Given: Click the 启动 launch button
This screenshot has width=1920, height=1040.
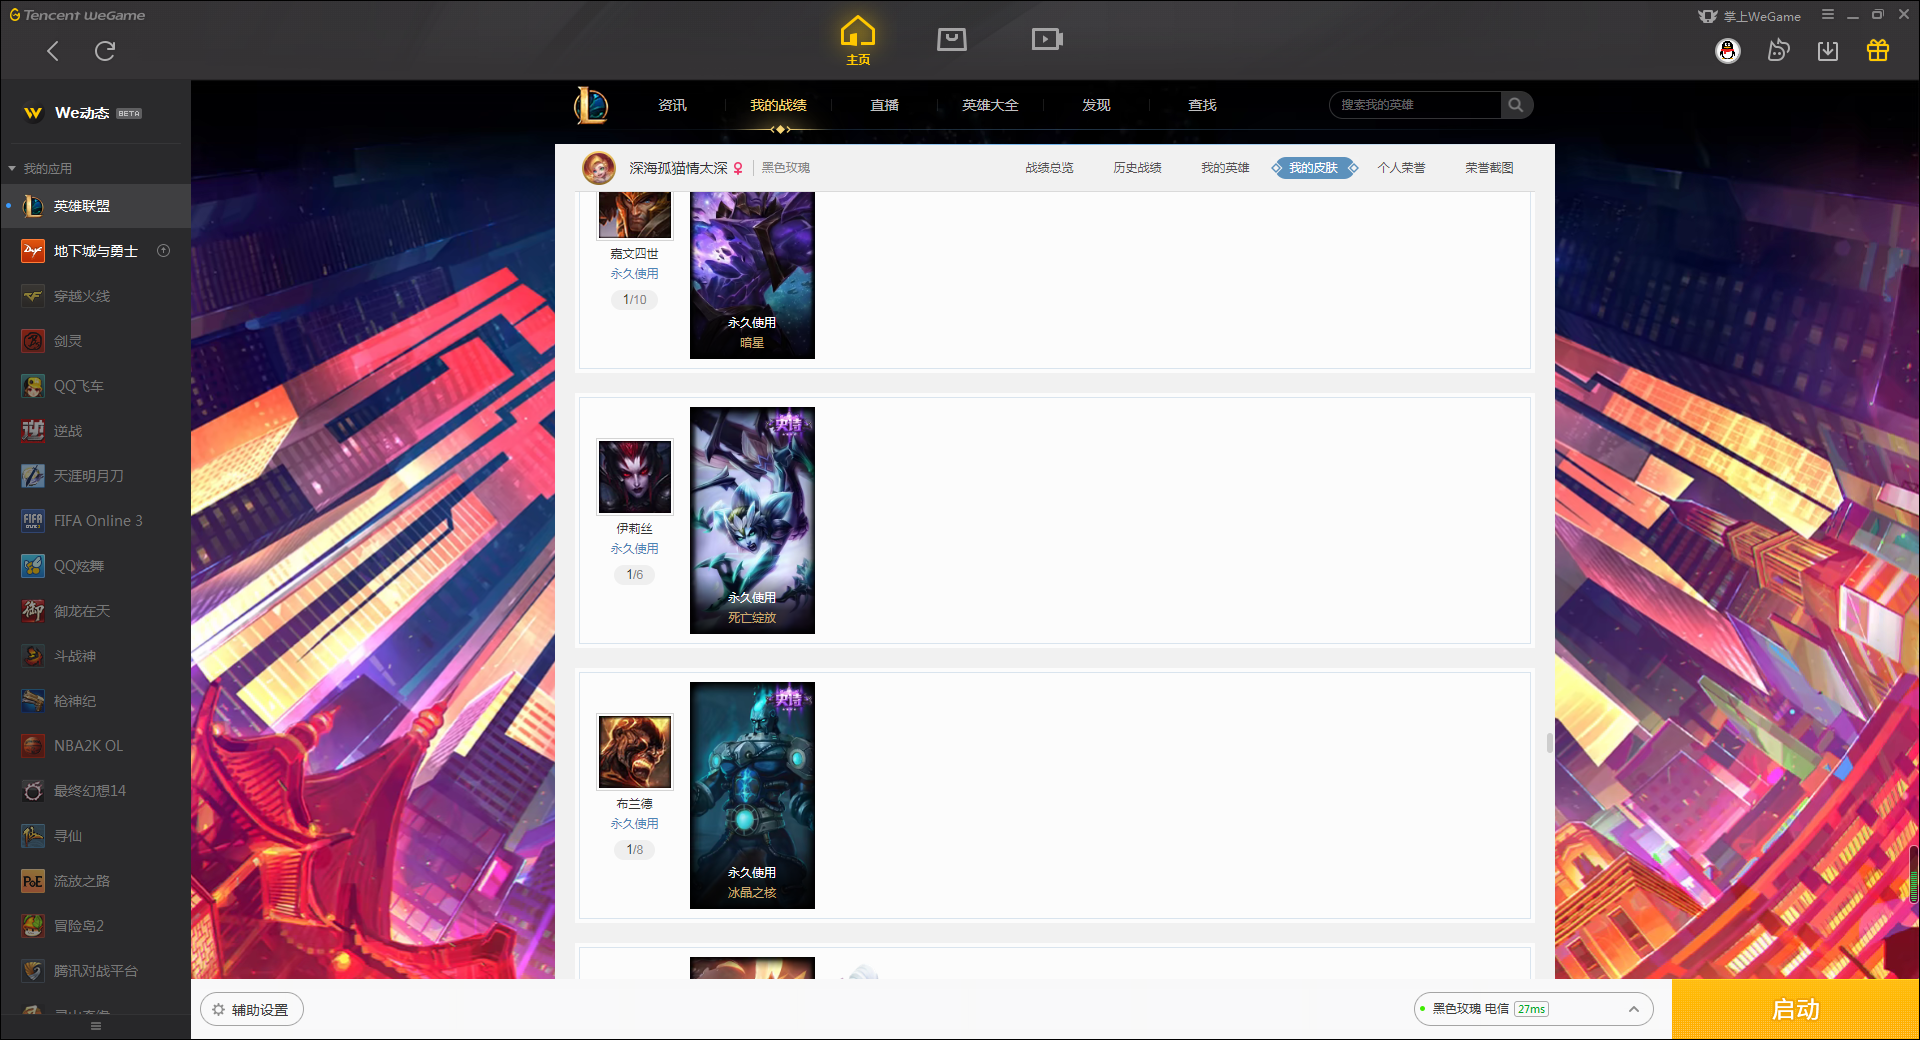Looking at the screenshot, I should point(1795,1010).
